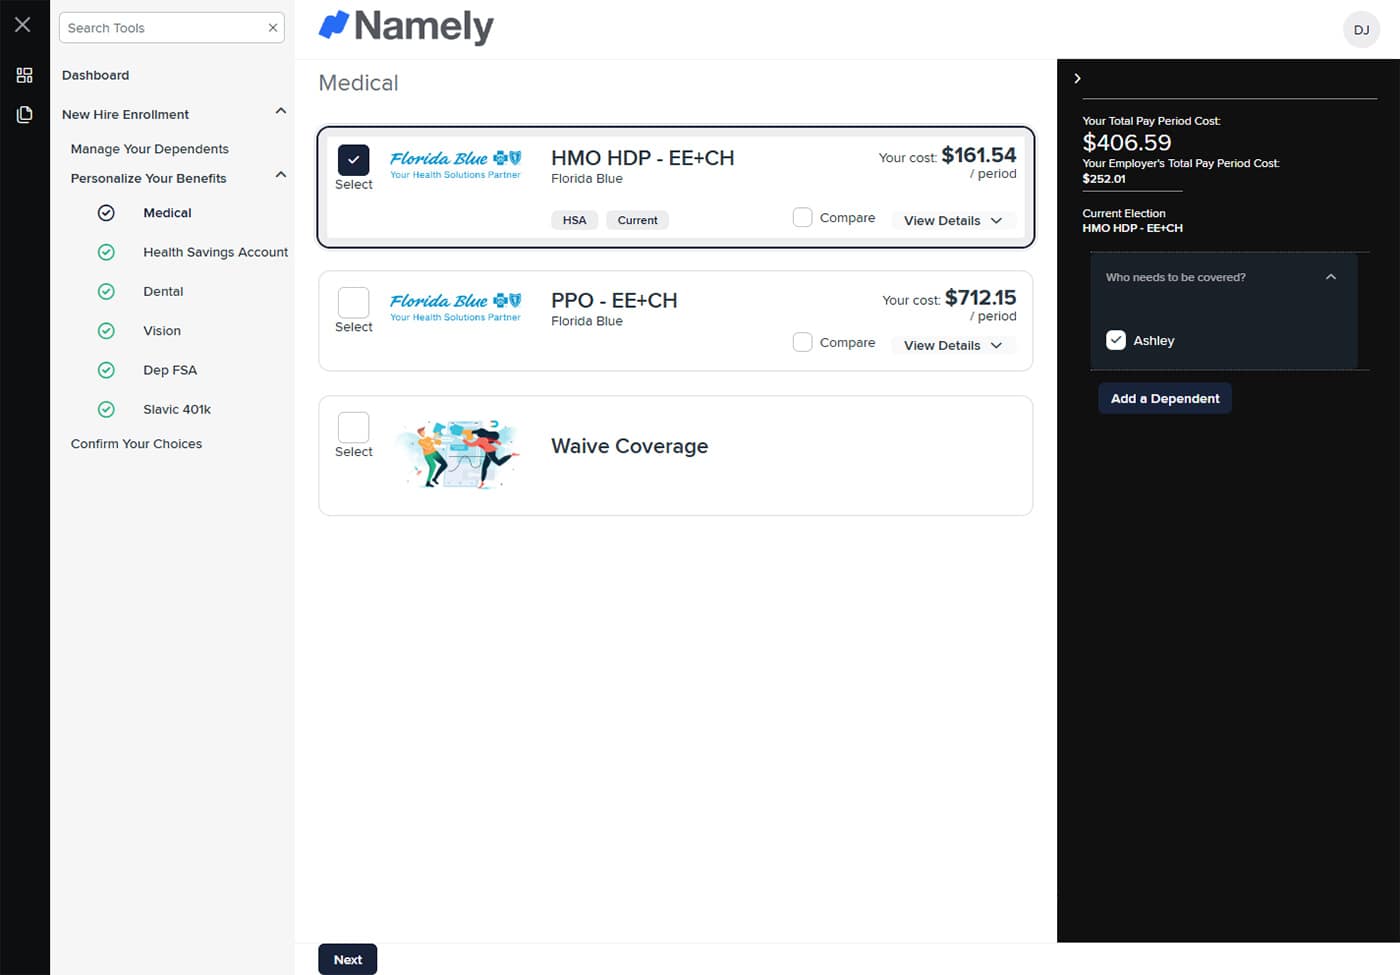
Task: Uncheck Ashley as covered dependent
Action: [x=1116, y=340]
